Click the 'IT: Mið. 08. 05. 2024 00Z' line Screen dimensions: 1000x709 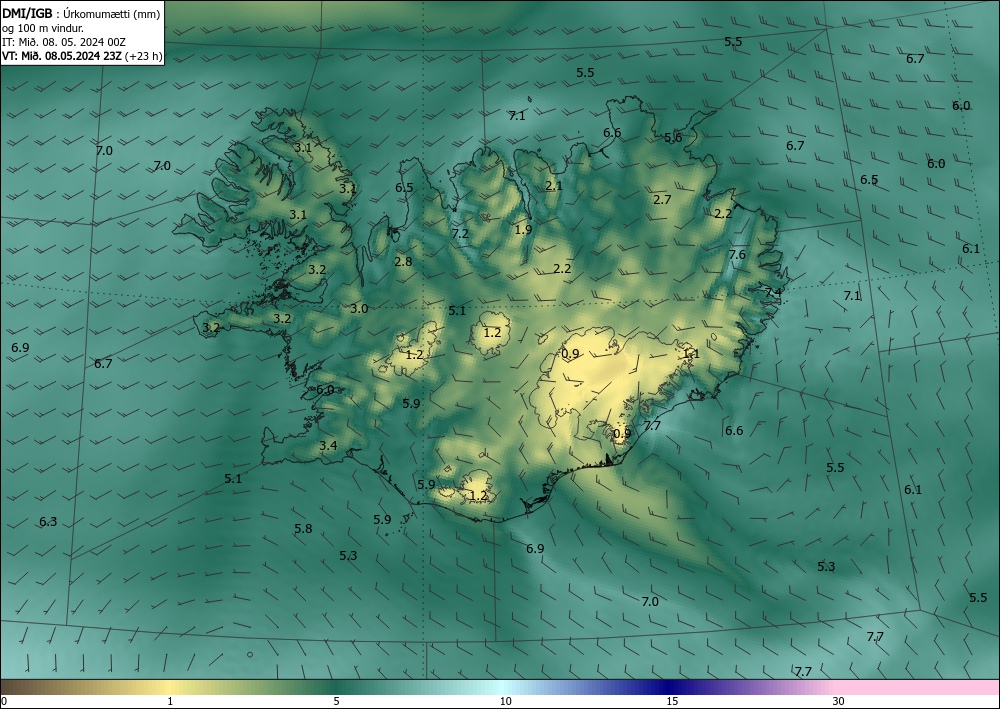point(64,42)
